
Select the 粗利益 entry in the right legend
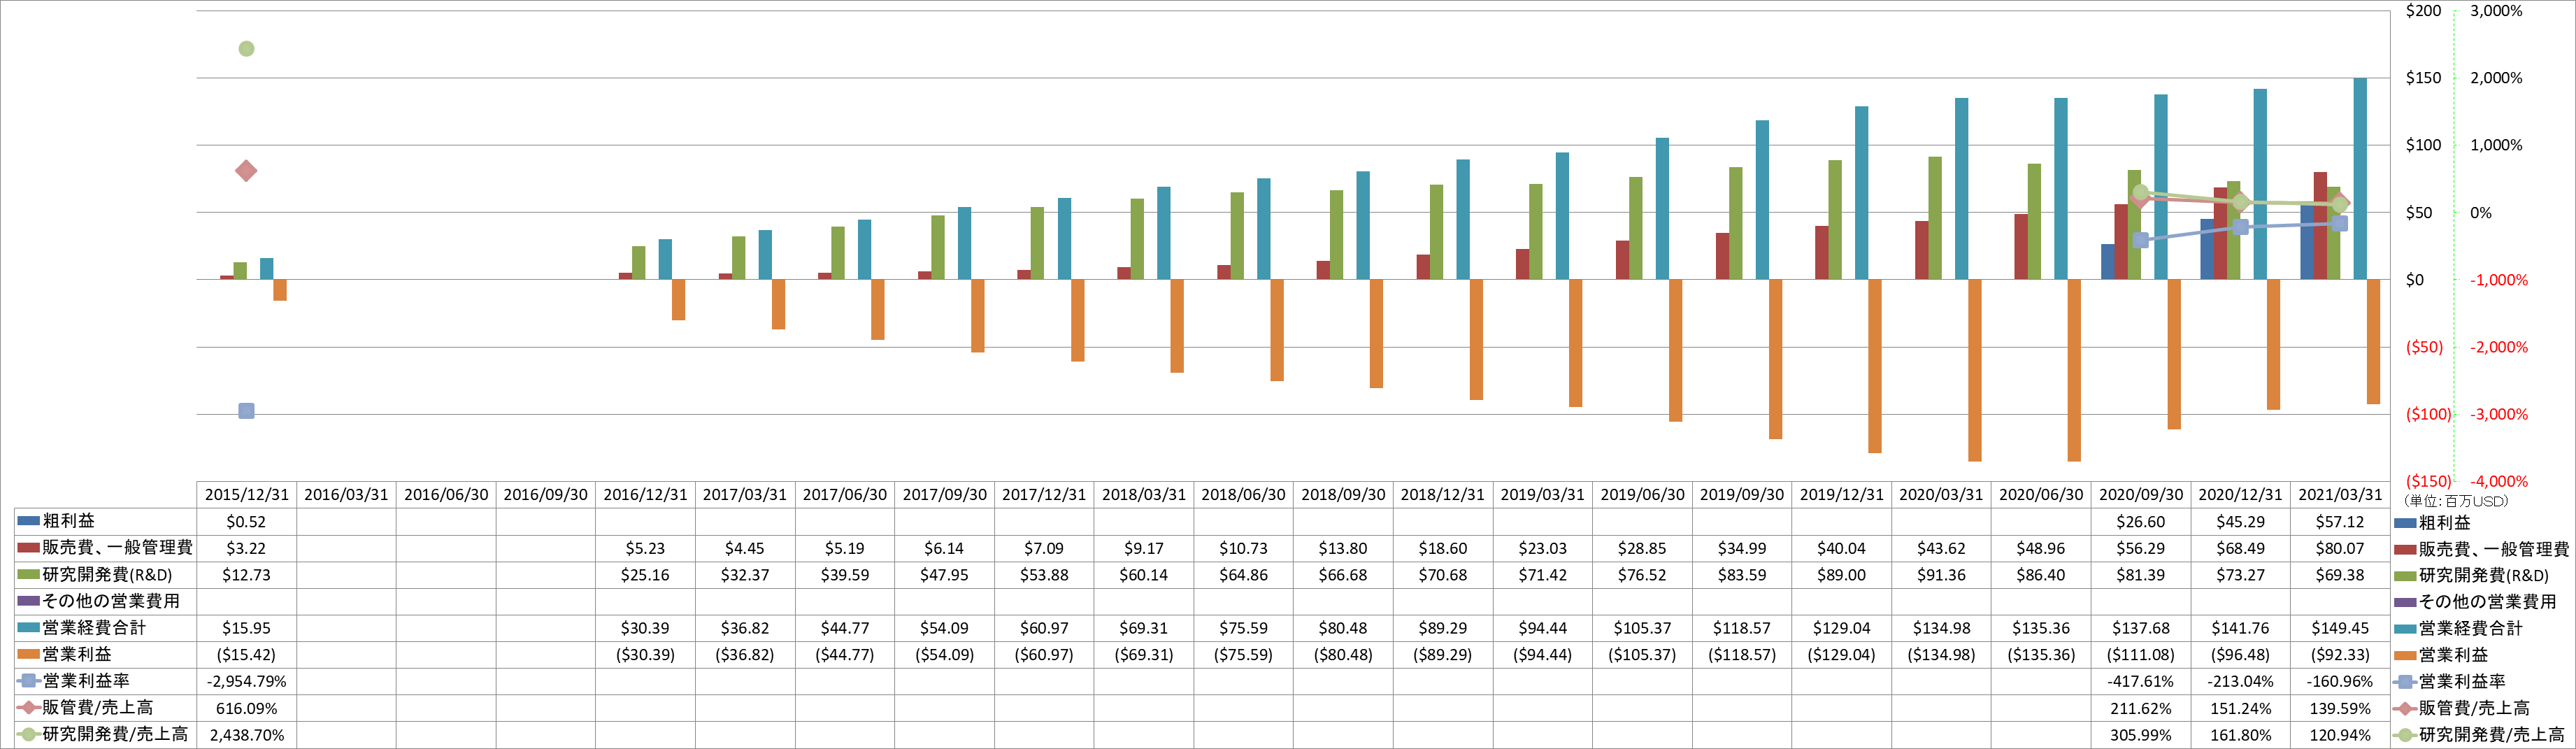[2433, 522]
